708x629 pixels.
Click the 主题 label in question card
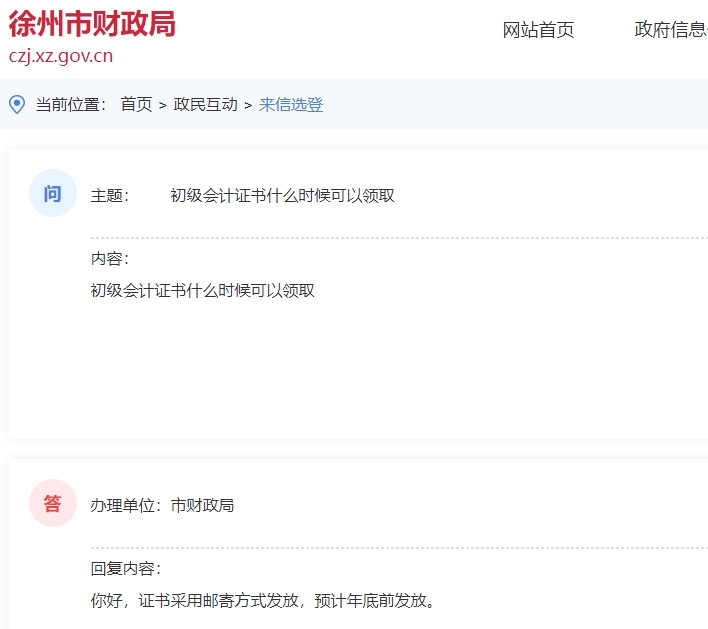[110, 196]
